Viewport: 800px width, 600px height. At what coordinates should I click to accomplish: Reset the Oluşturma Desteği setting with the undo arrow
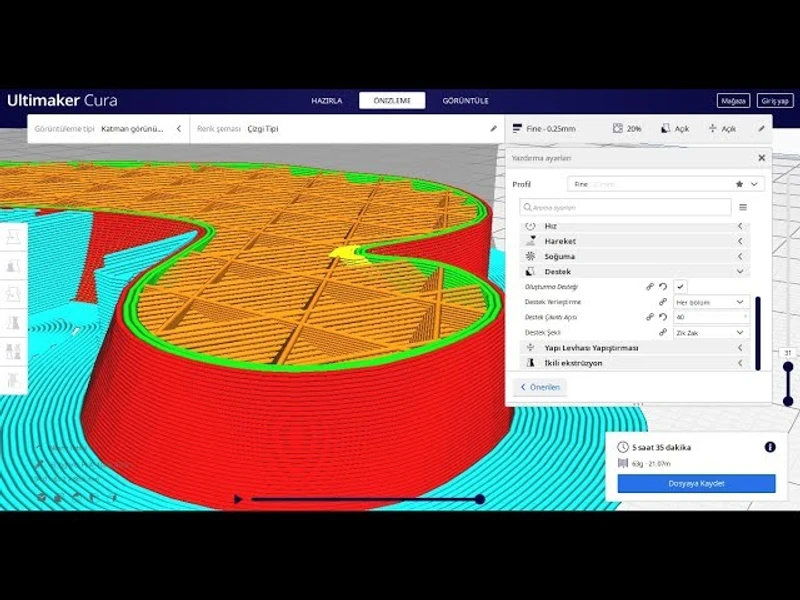663,287
